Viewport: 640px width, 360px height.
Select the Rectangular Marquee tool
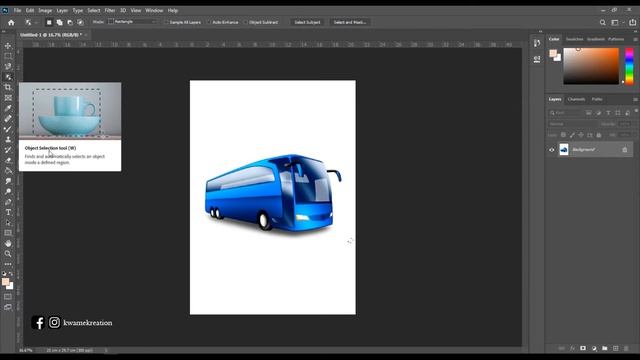click(x=8, y=56)
